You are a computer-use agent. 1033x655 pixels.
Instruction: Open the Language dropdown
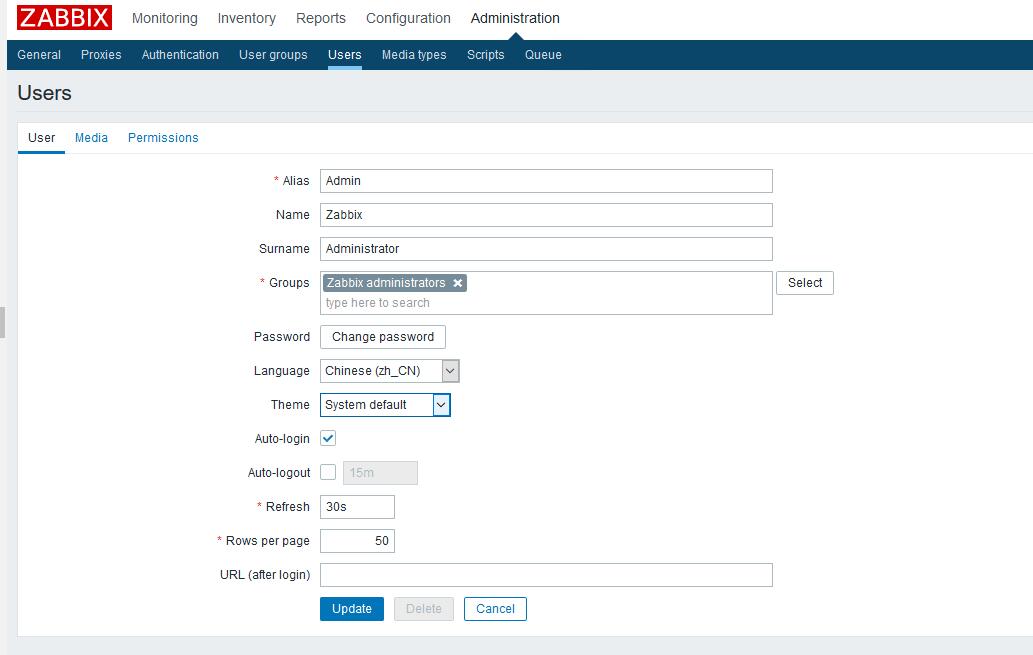[389, 371]
